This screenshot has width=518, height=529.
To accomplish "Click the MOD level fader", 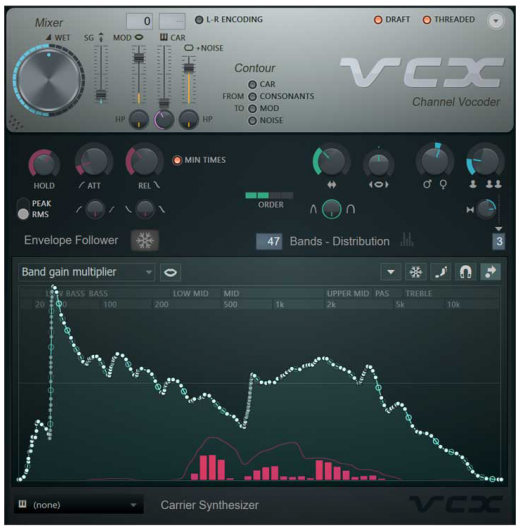I will click(x=139, y=57).
